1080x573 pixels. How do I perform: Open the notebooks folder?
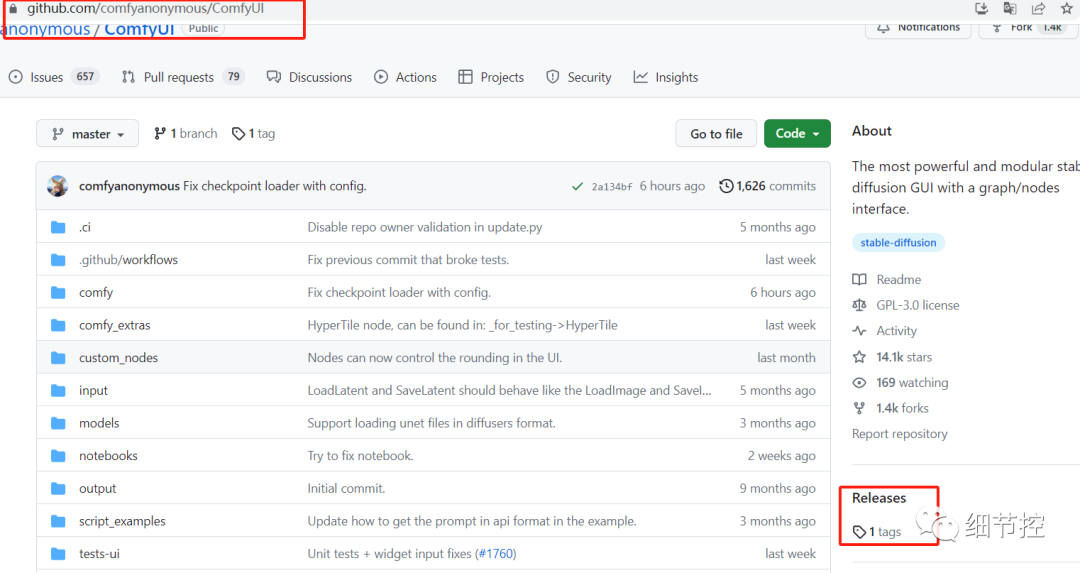[108, 456]
